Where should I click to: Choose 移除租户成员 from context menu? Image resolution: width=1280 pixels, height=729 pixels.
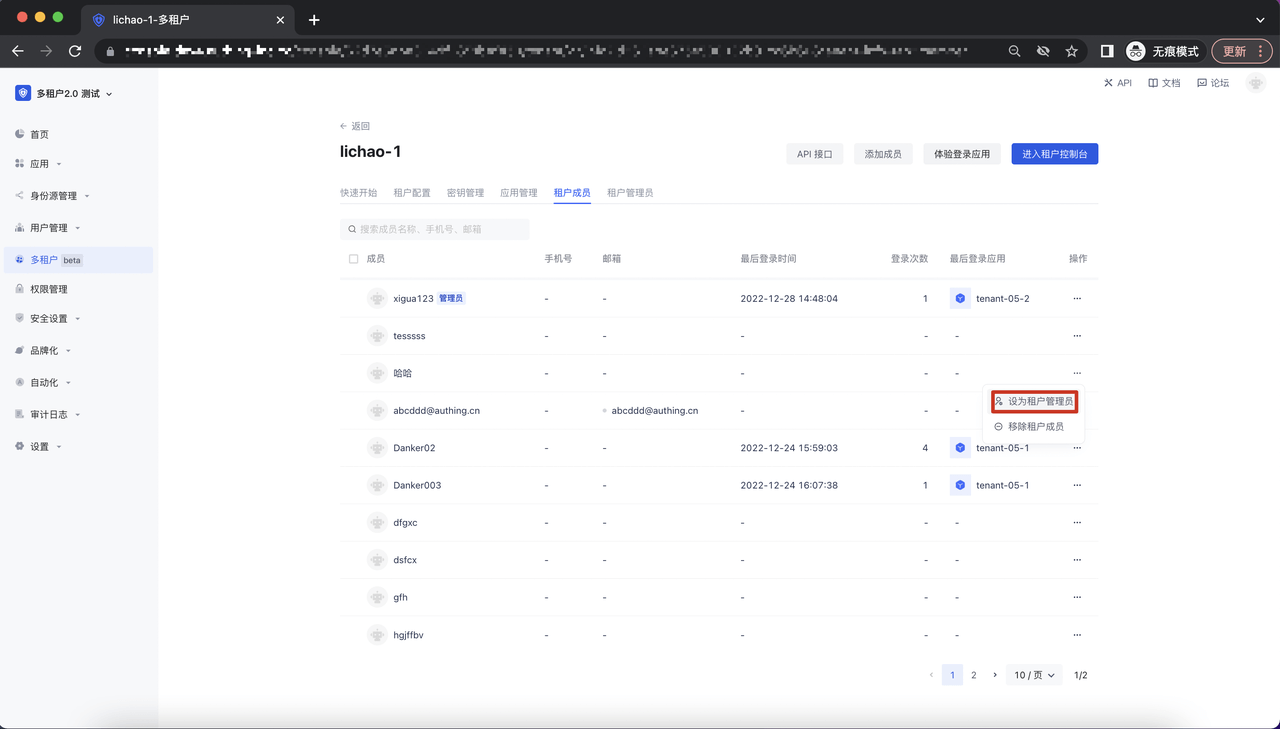[x=1034, y=427]
